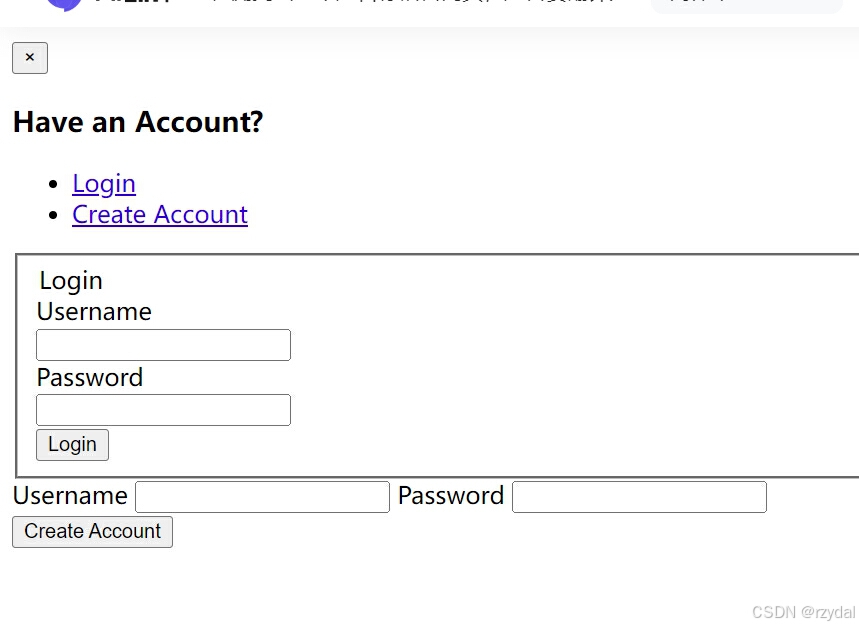Viewport: 859px width, 627px height.
Task: Click the purple logo at top left
Action: 65,4
